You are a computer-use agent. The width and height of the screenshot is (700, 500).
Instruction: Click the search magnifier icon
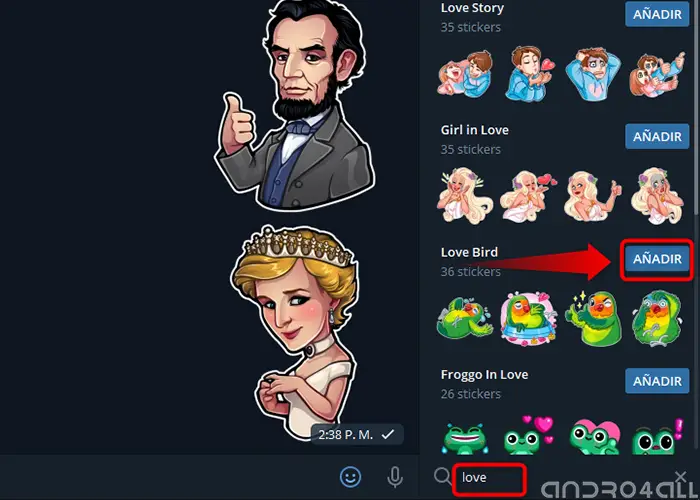(x=442, y=476)
